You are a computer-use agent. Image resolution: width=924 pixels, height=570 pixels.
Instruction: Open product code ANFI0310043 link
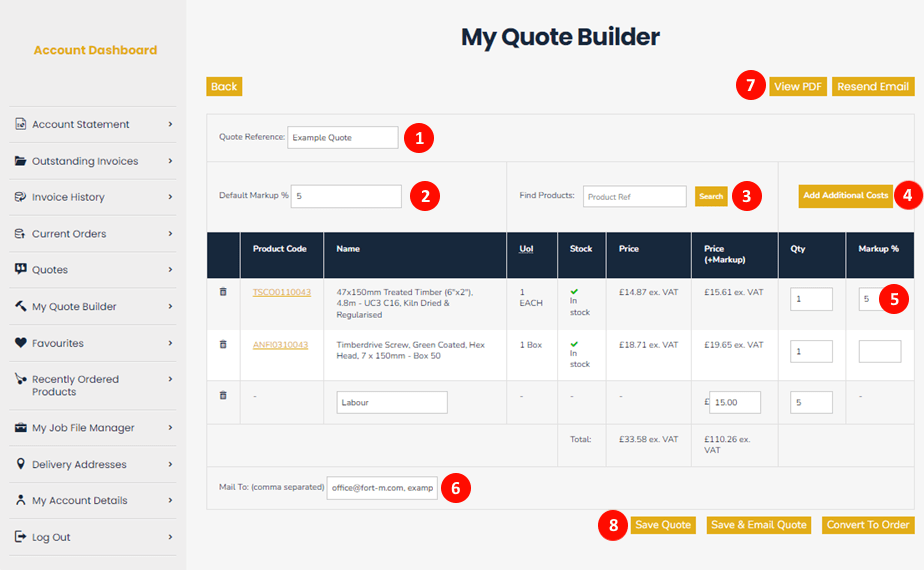pyautogui.click(x=280, y=345)
